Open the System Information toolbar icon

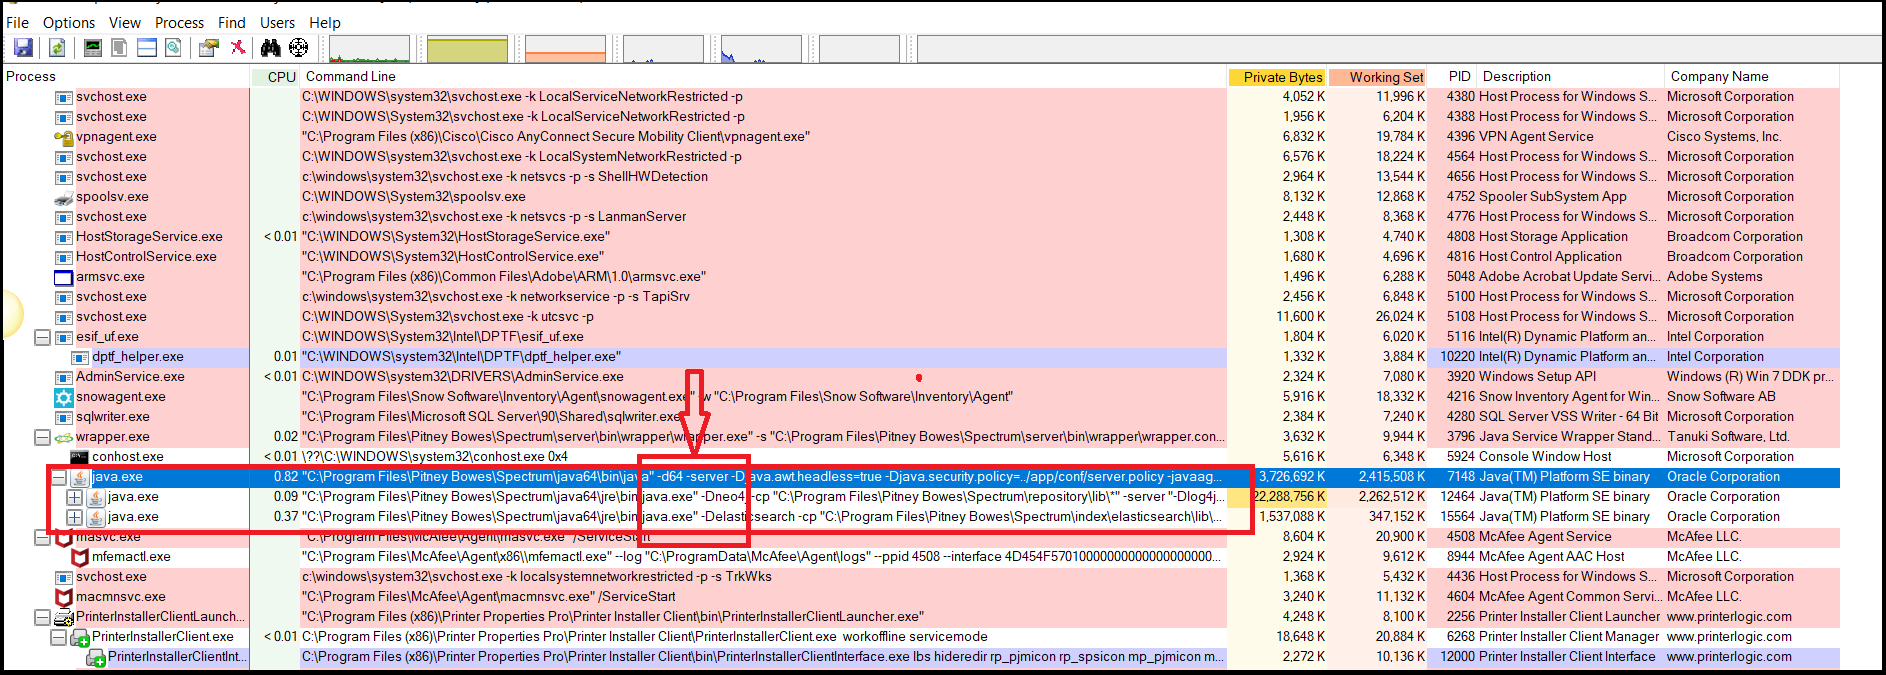pos(93,47)
